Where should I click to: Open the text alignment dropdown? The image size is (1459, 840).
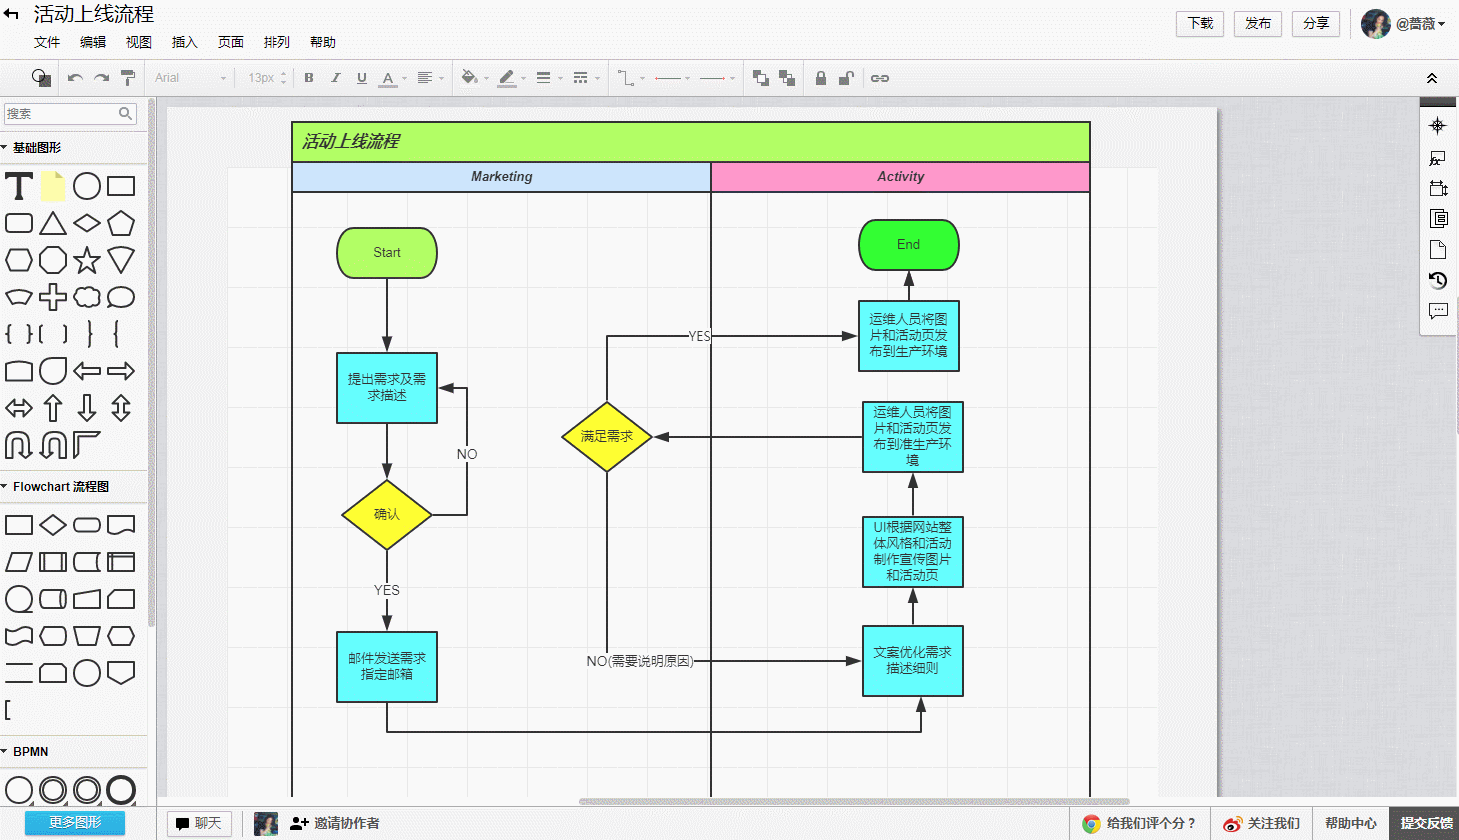(430, 78)
